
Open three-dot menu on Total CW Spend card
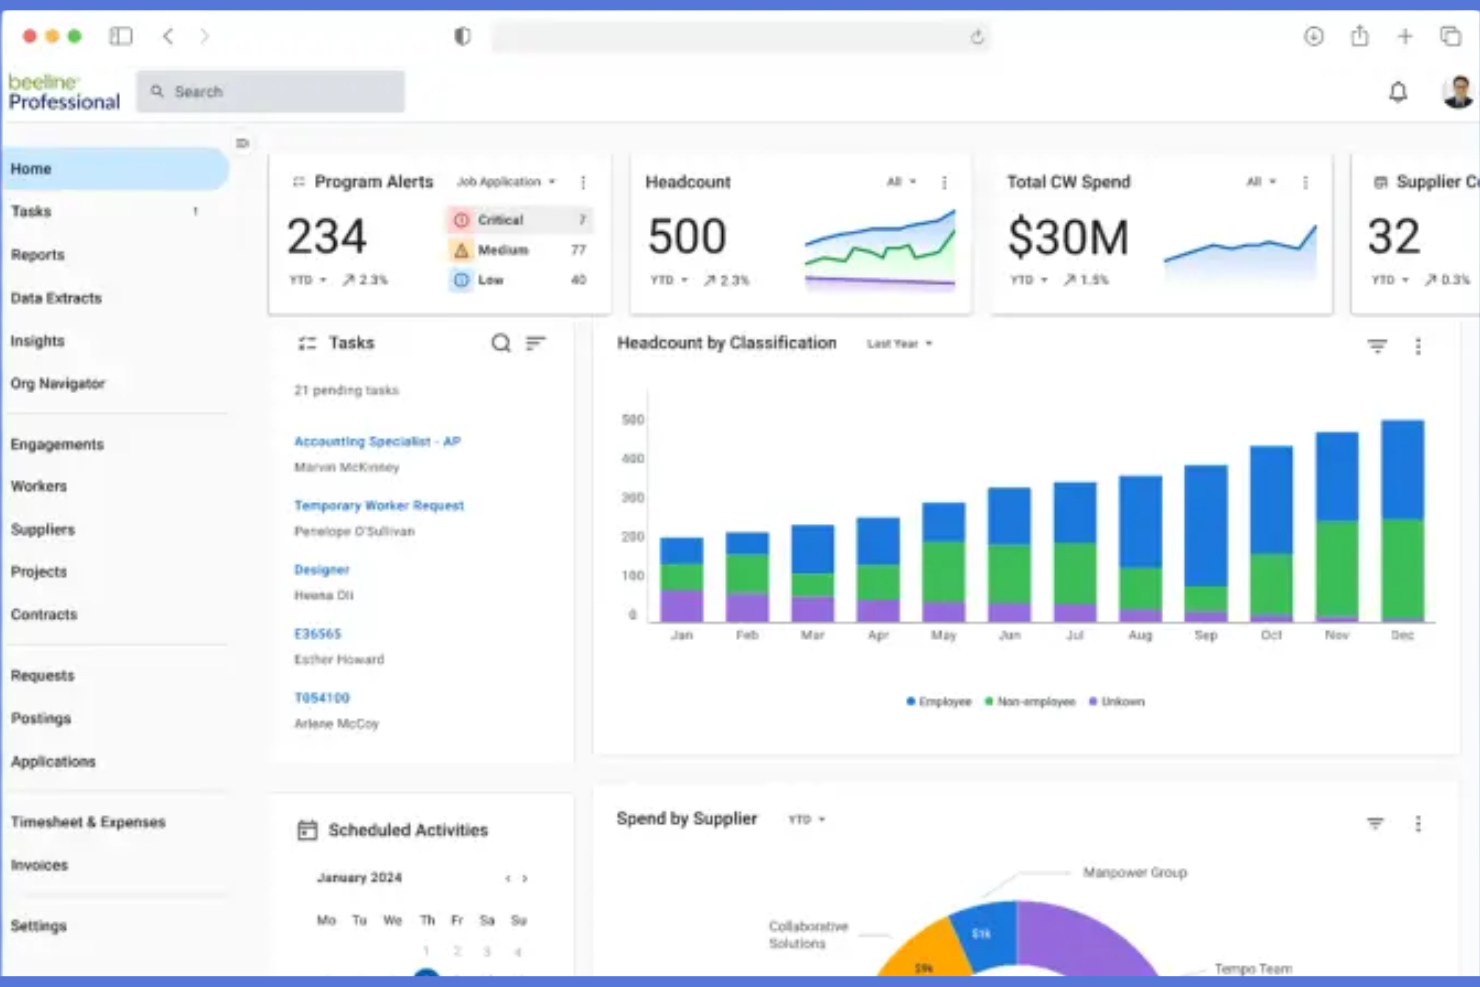click(x=1305, y=182)
